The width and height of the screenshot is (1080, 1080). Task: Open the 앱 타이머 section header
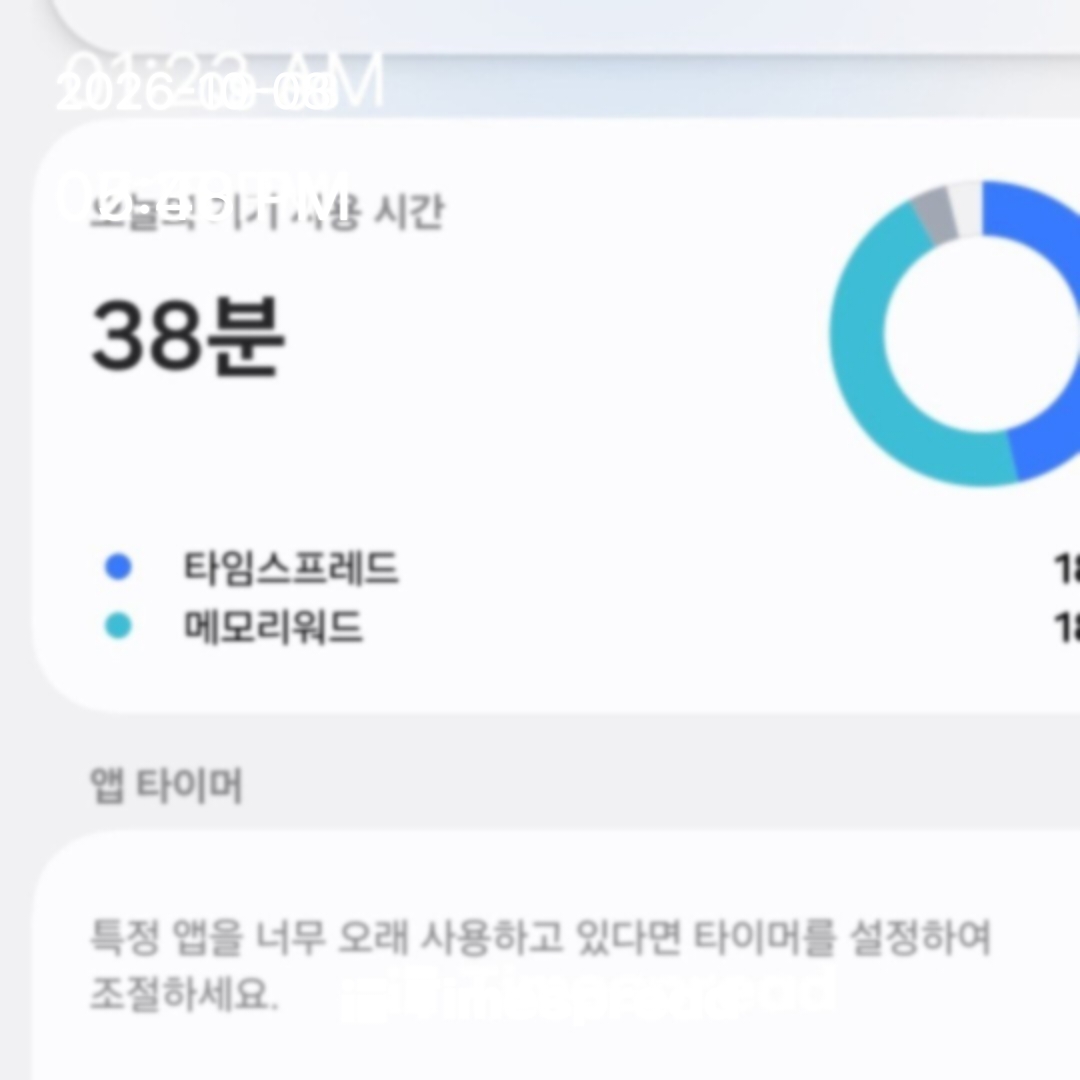point(166,785)
